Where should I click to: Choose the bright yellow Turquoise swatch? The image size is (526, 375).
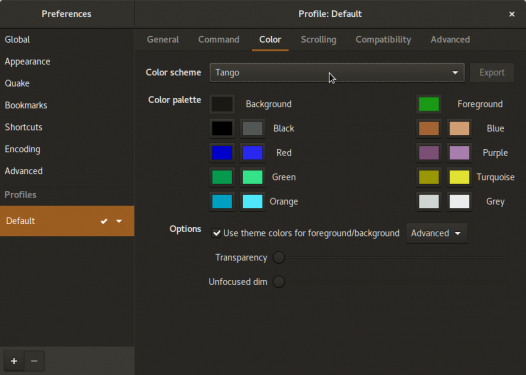click(x=459, y=177)
